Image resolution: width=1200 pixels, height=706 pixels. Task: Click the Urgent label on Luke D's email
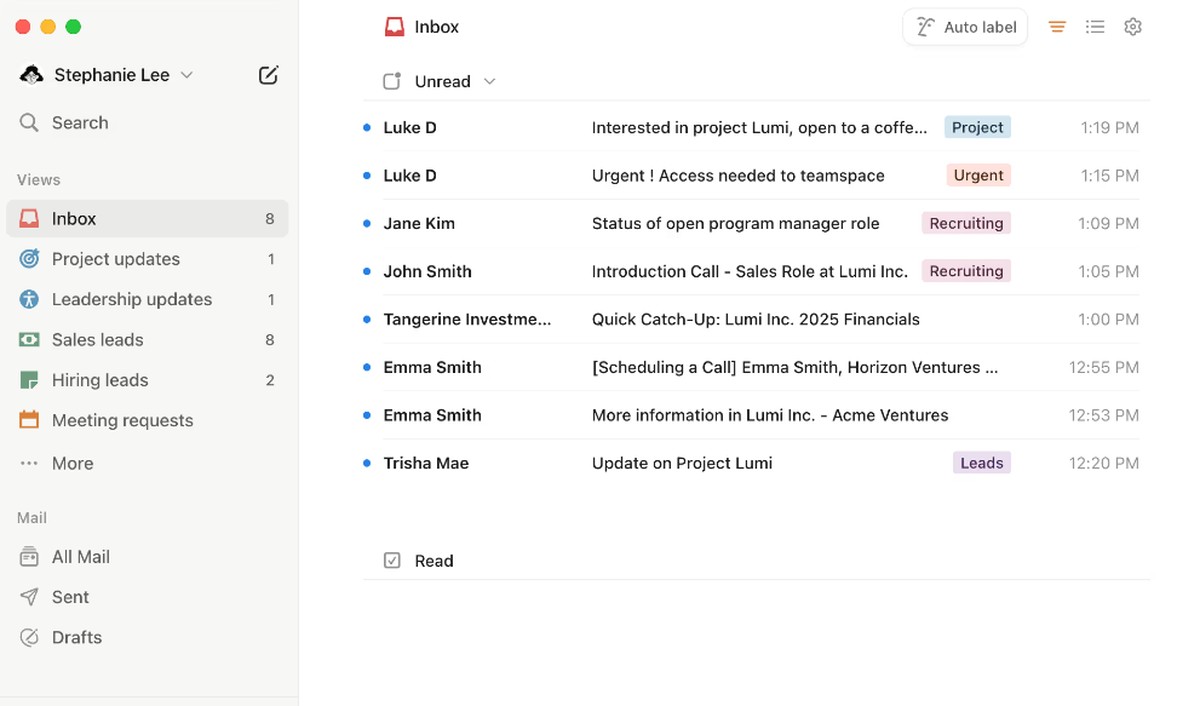[x=978, y=175]
